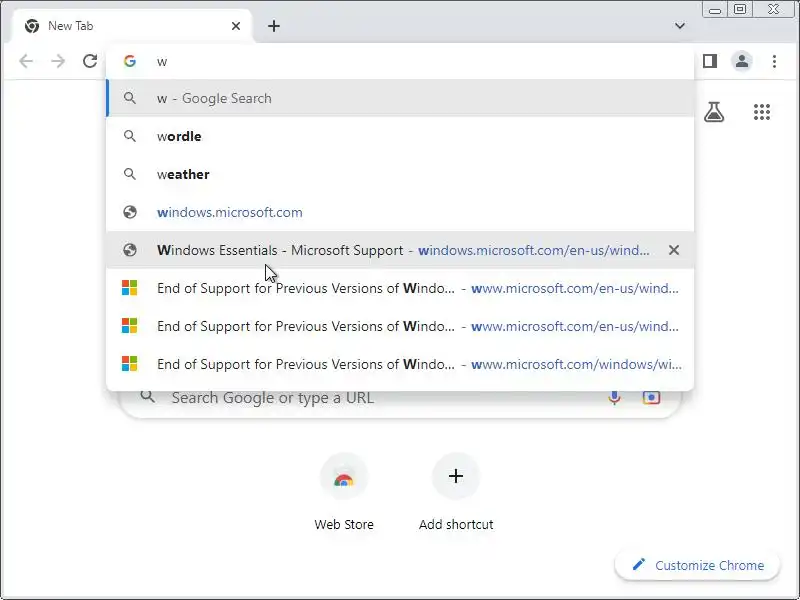The image size is (800, 600).
Task: Click the search icon beside wordle
Action: pyautogui.click(x=130, y=136)
